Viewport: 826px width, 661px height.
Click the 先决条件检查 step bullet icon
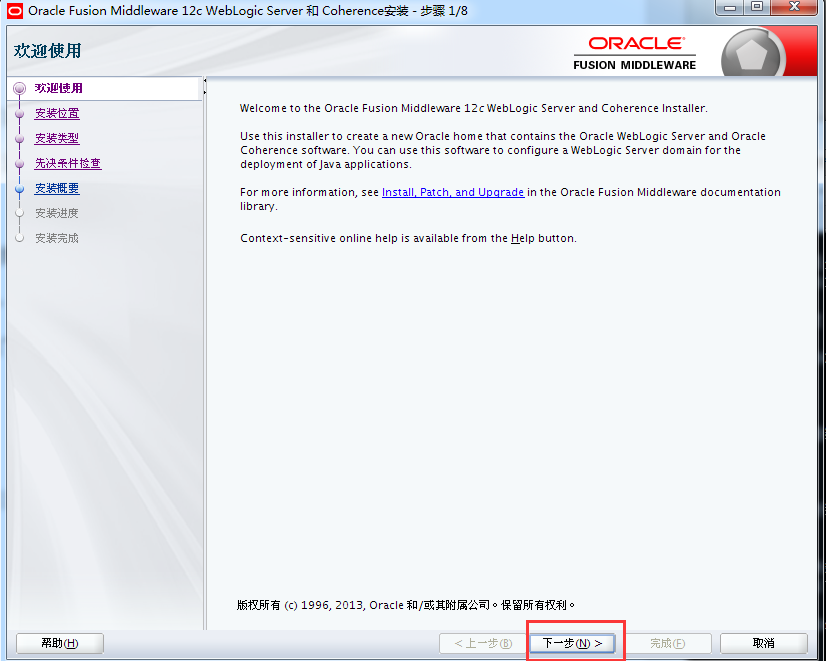19,163
